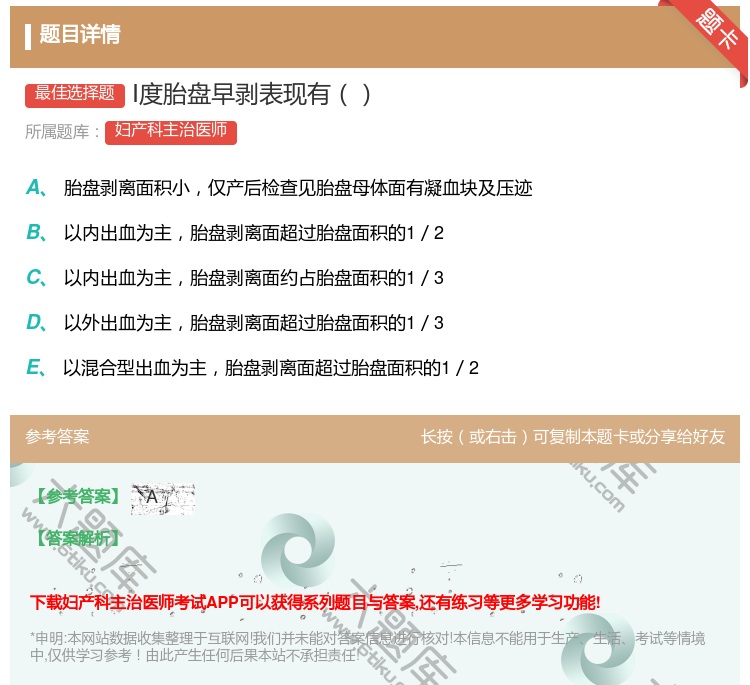Click the 申明 disclaimer text
The image size is (750, 685).
[367, 646]
